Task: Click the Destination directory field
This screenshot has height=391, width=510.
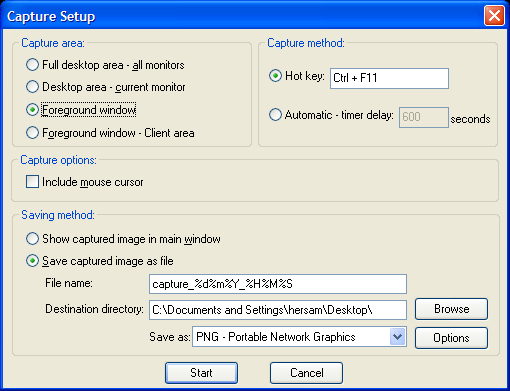Action: (278, 310)
